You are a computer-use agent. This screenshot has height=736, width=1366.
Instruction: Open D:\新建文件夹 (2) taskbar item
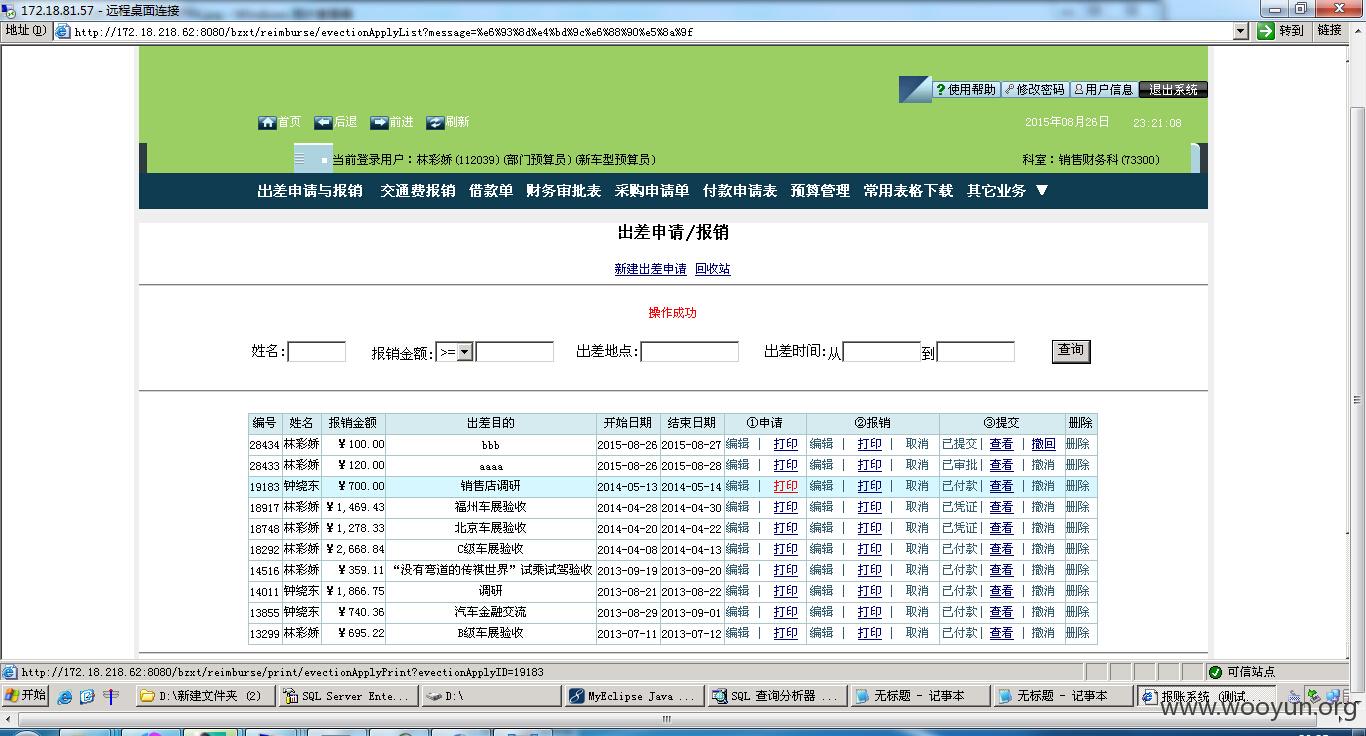pyautogui.click(x=204, y=696)
